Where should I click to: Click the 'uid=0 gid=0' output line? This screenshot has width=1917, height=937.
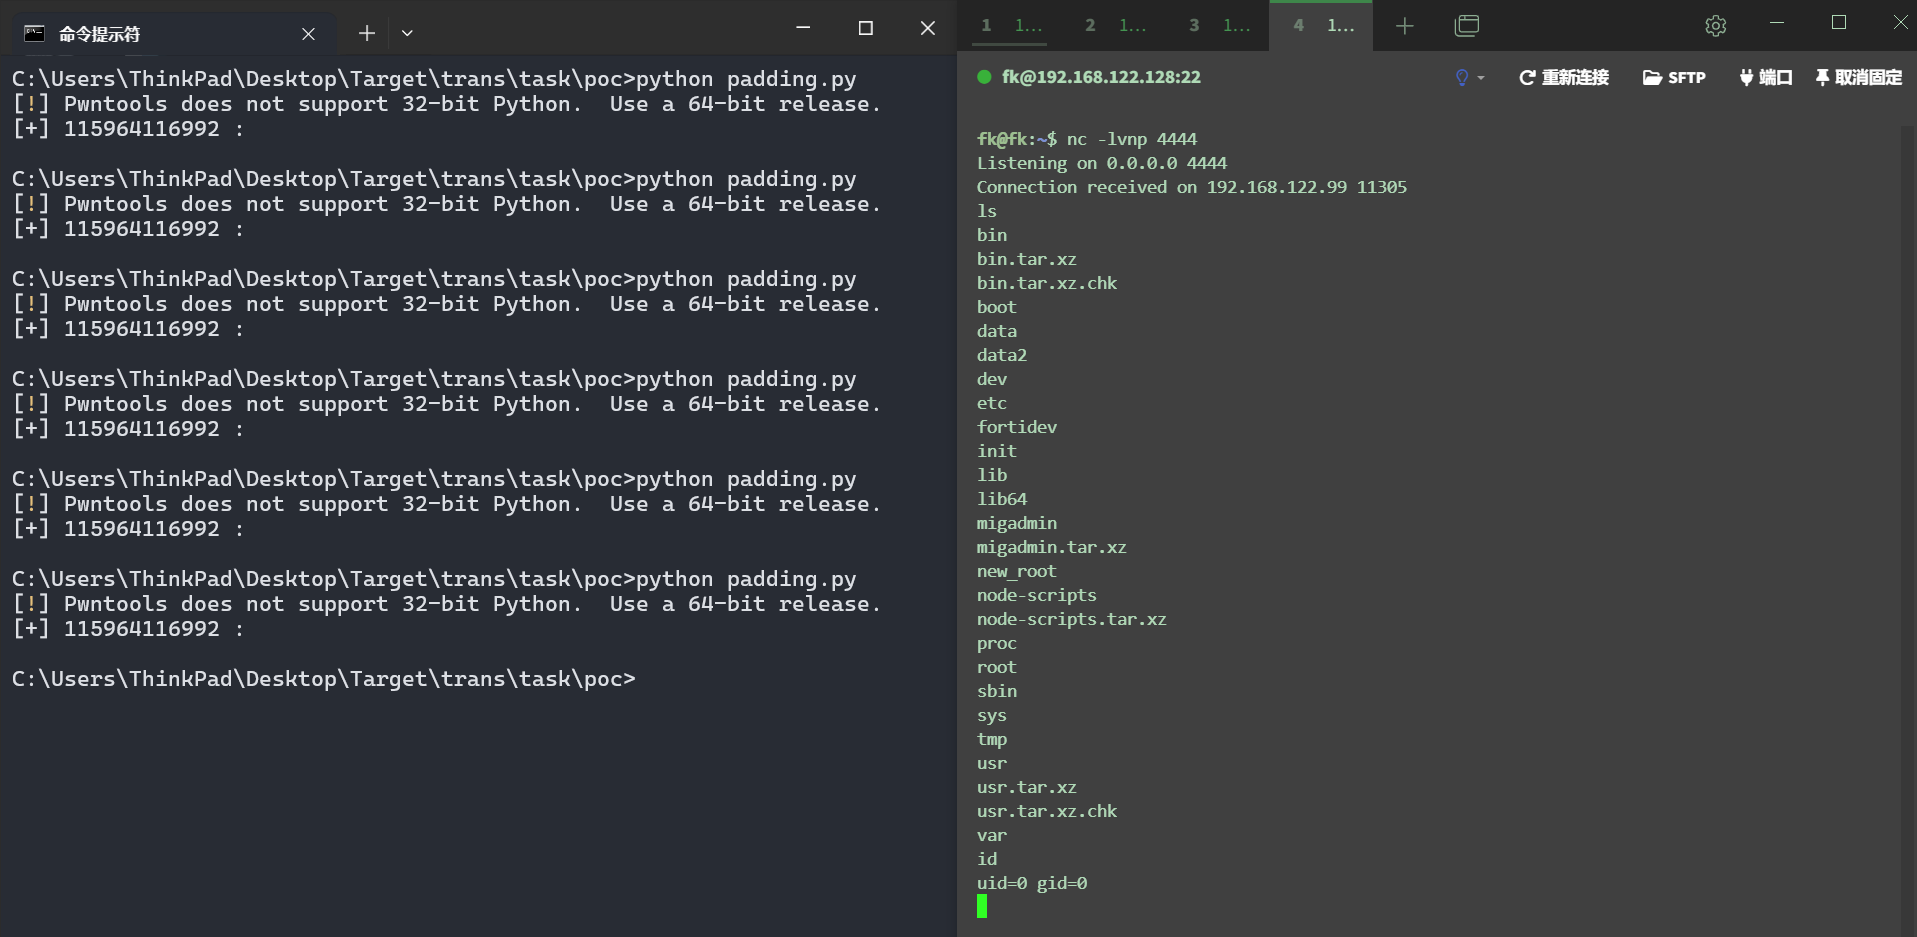(1032, 883)
